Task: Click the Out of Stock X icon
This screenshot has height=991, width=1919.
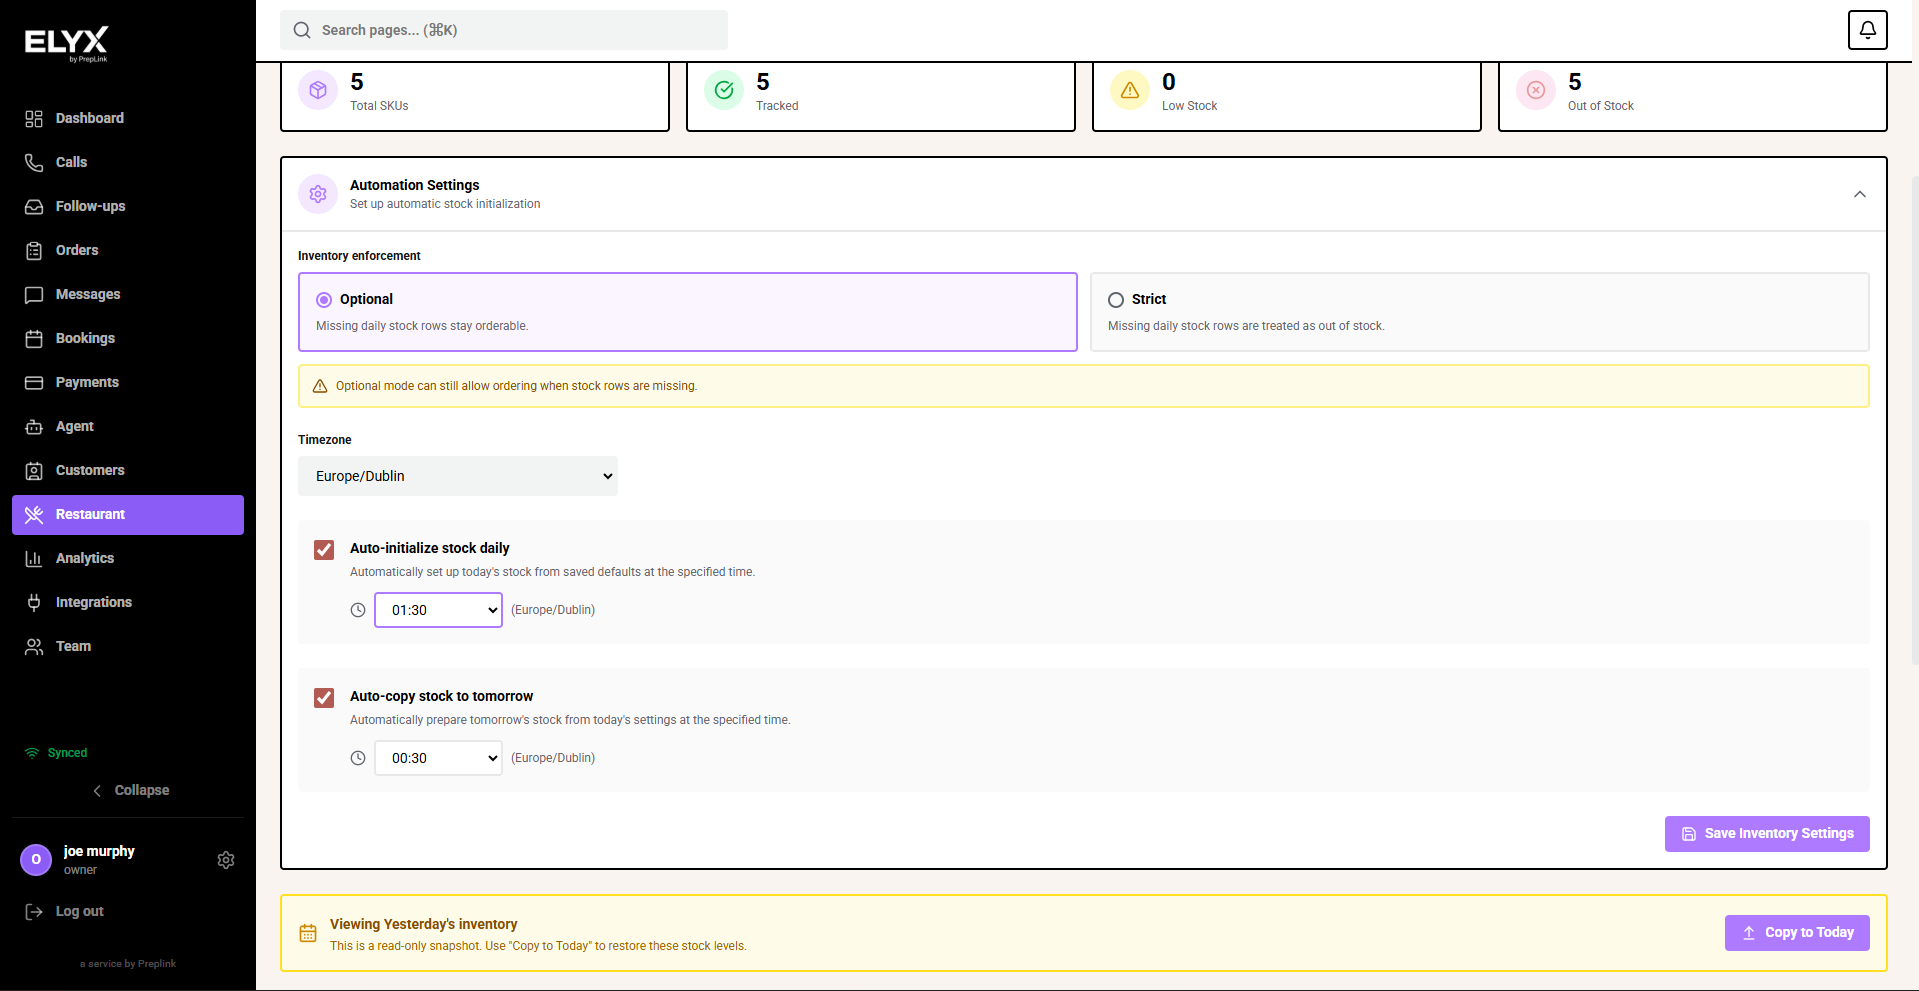Action: point(1536,90)
